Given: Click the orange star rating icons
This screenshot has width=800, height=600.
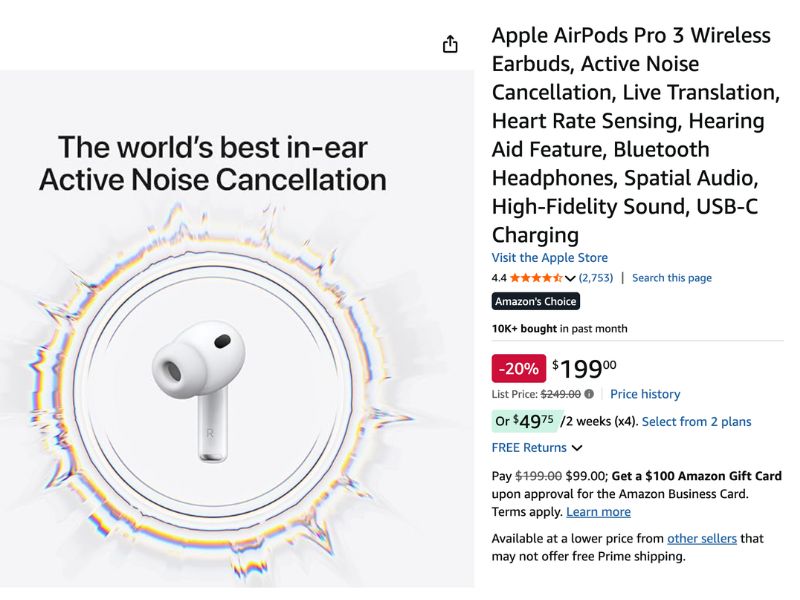Looking at the screenshot, I should pos(536,278).
